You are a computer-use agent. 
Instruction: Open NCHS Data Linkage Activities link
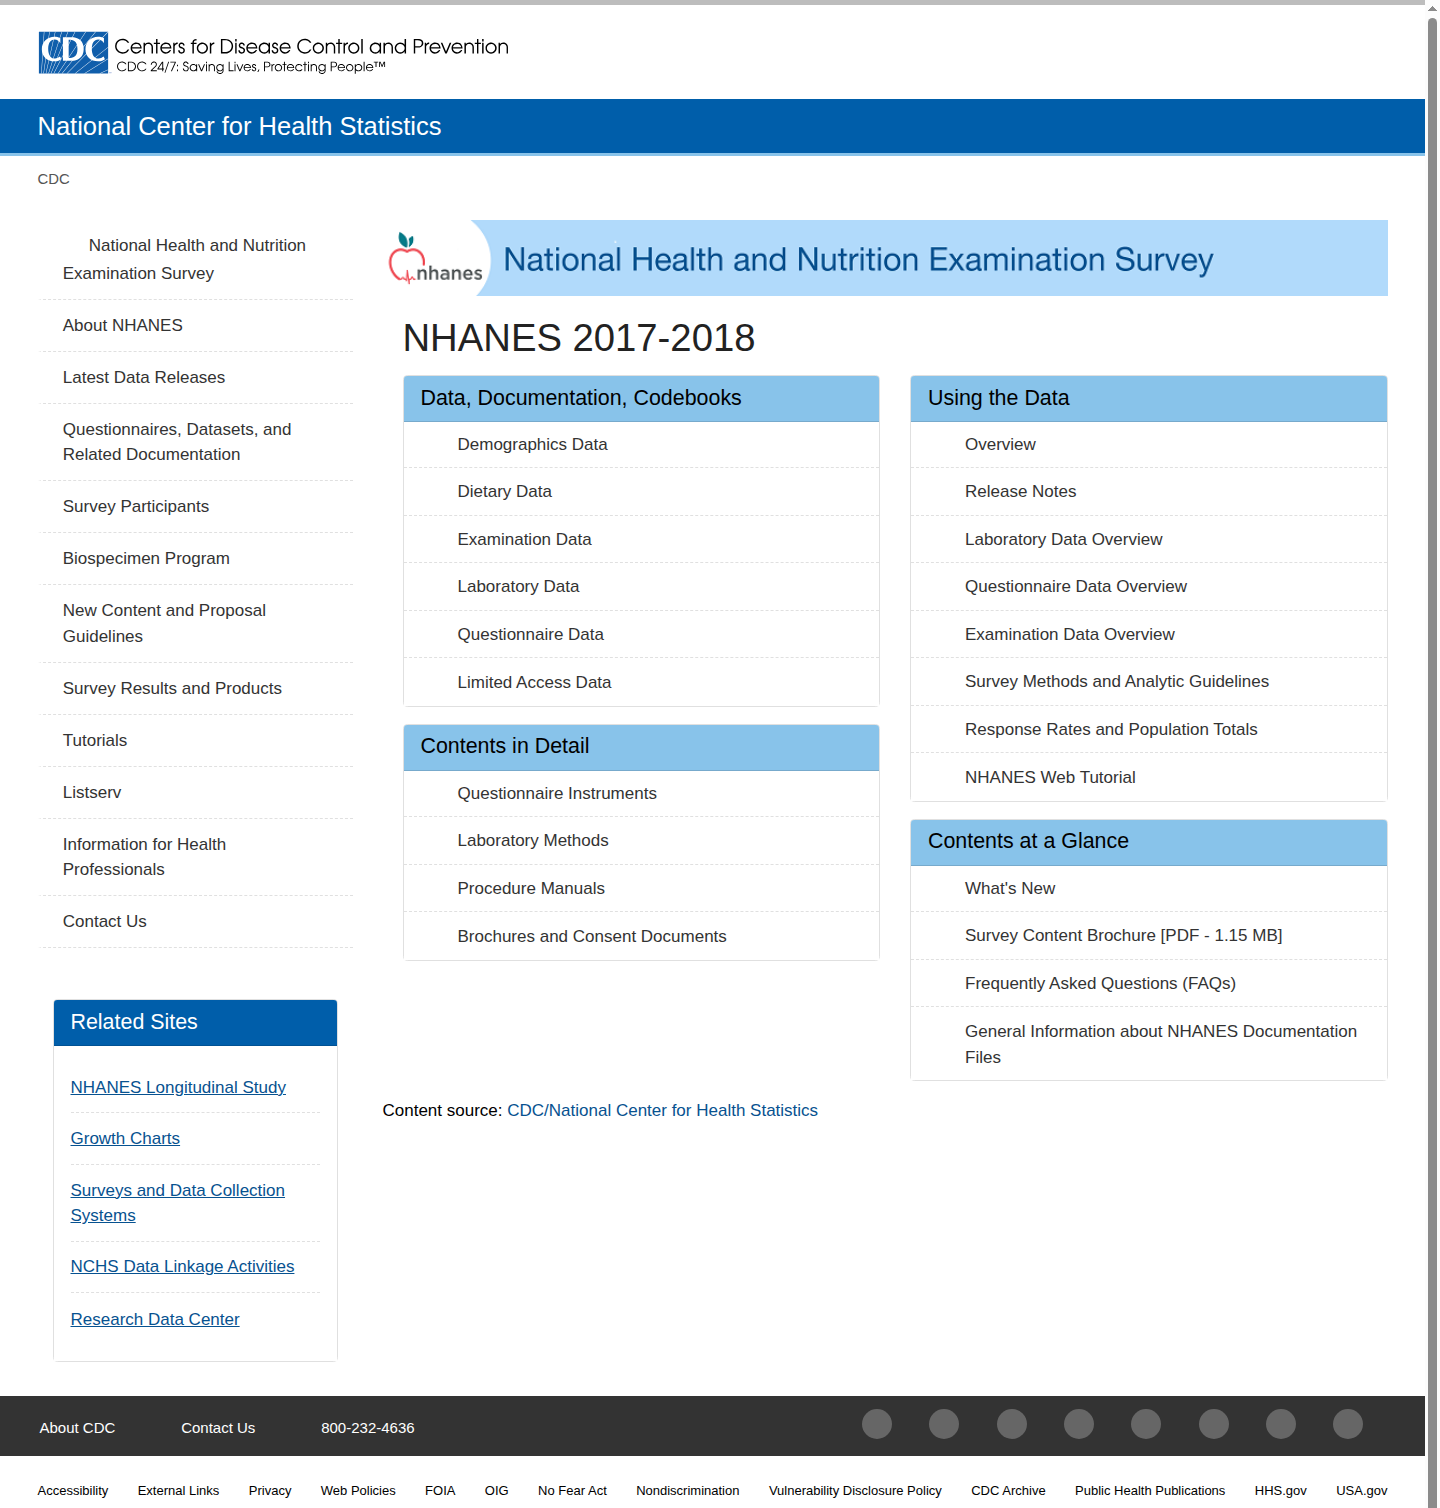[182, 1266]
